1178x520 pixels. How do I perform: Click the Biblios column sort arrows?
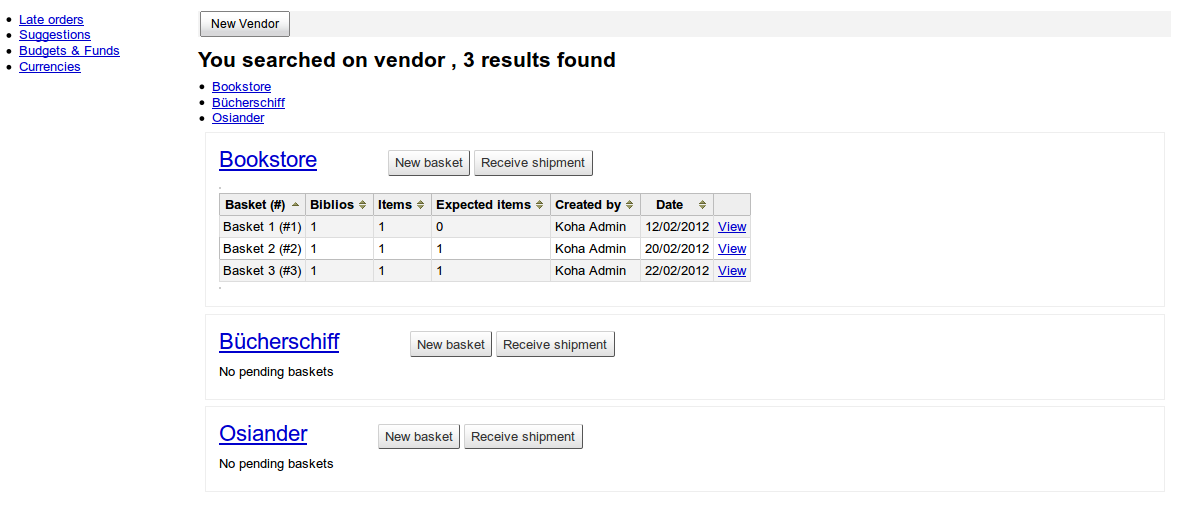[363, 205]
